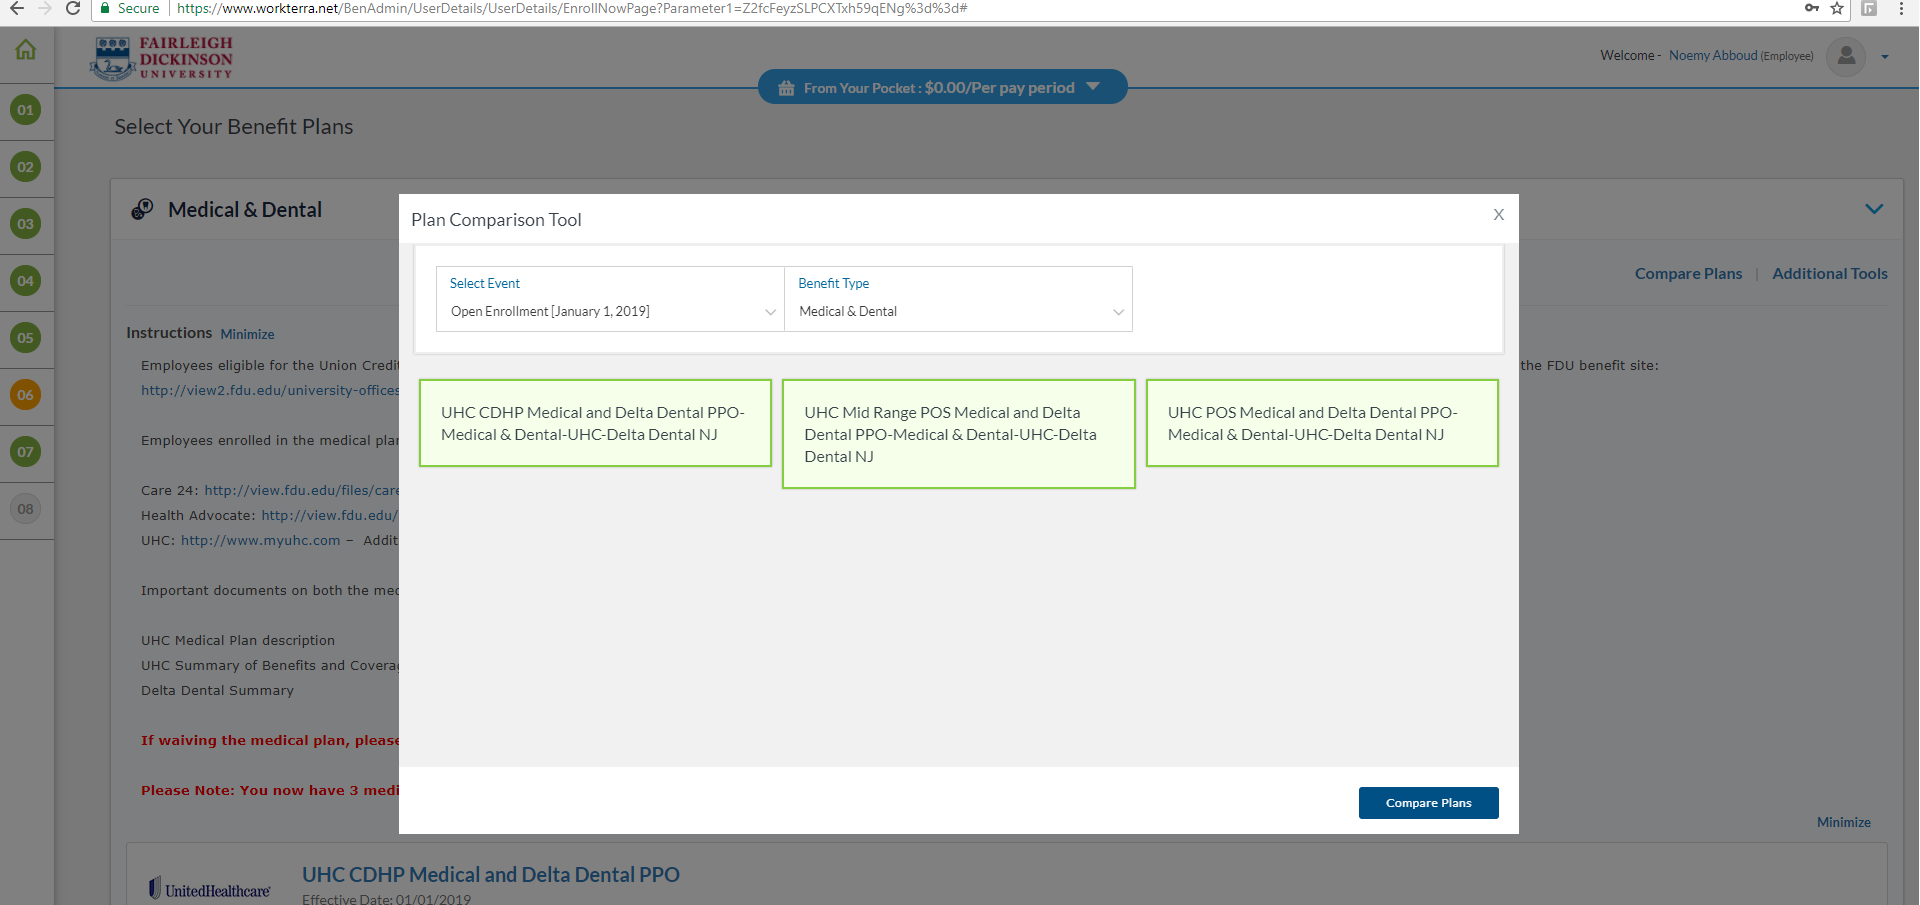
Task: Click the UHC Summary of Benefits text
Action: click(x=270, y=665)
